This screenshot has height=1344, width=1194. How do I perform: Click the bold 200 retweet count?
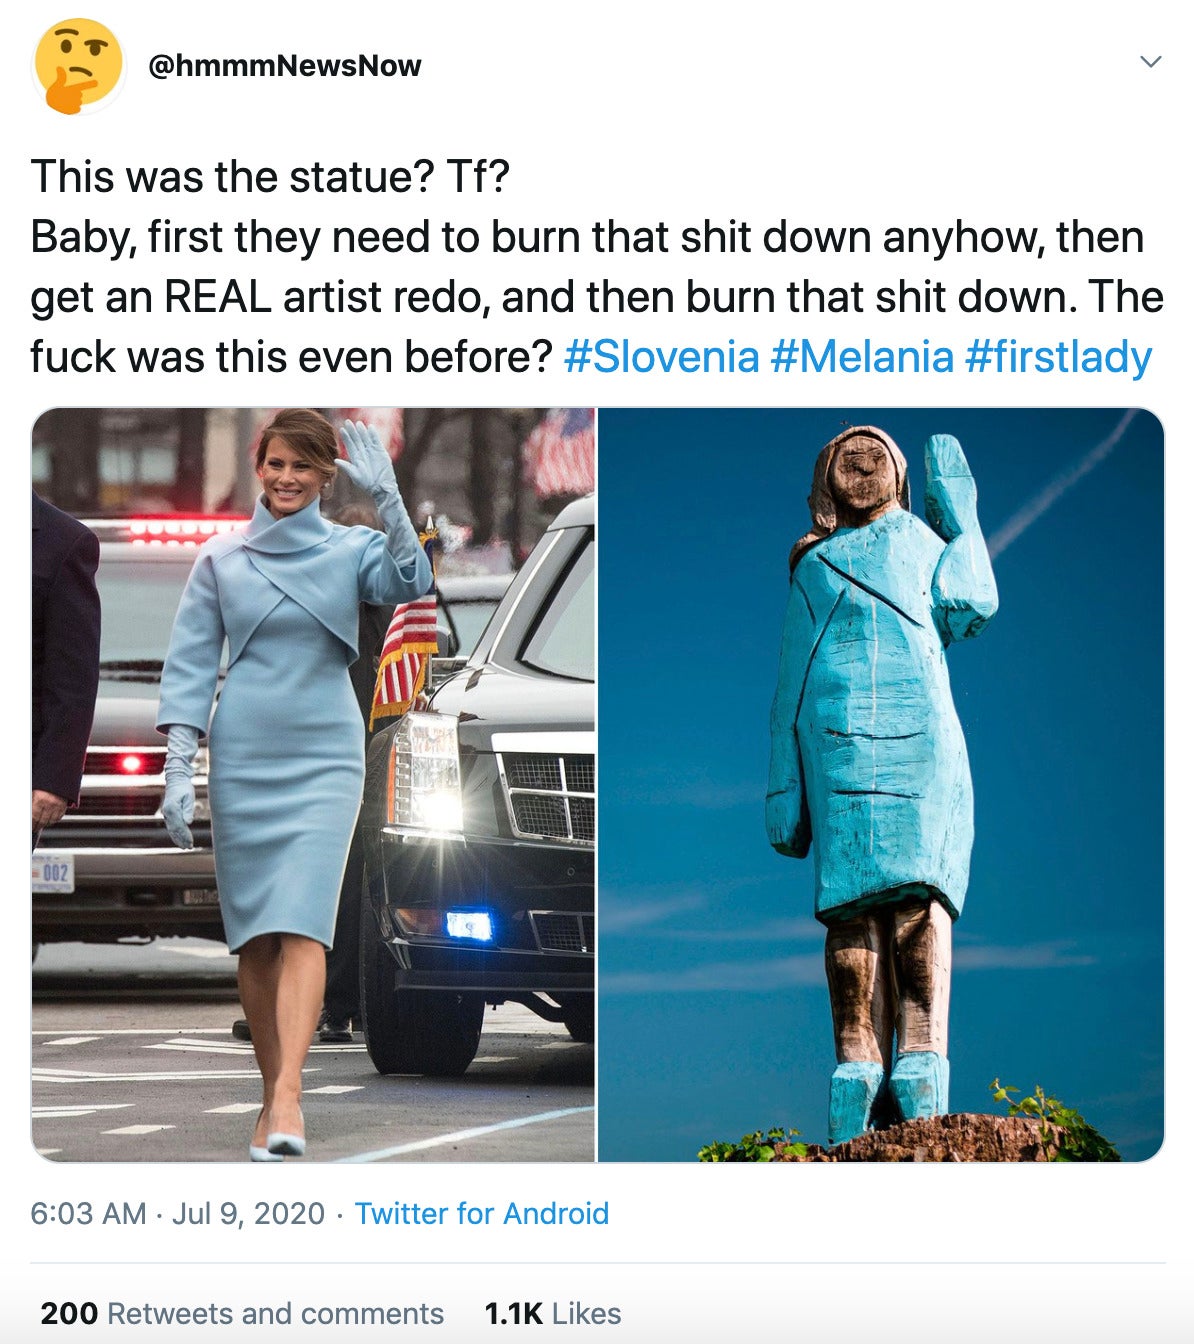(x=69, y=1313)
